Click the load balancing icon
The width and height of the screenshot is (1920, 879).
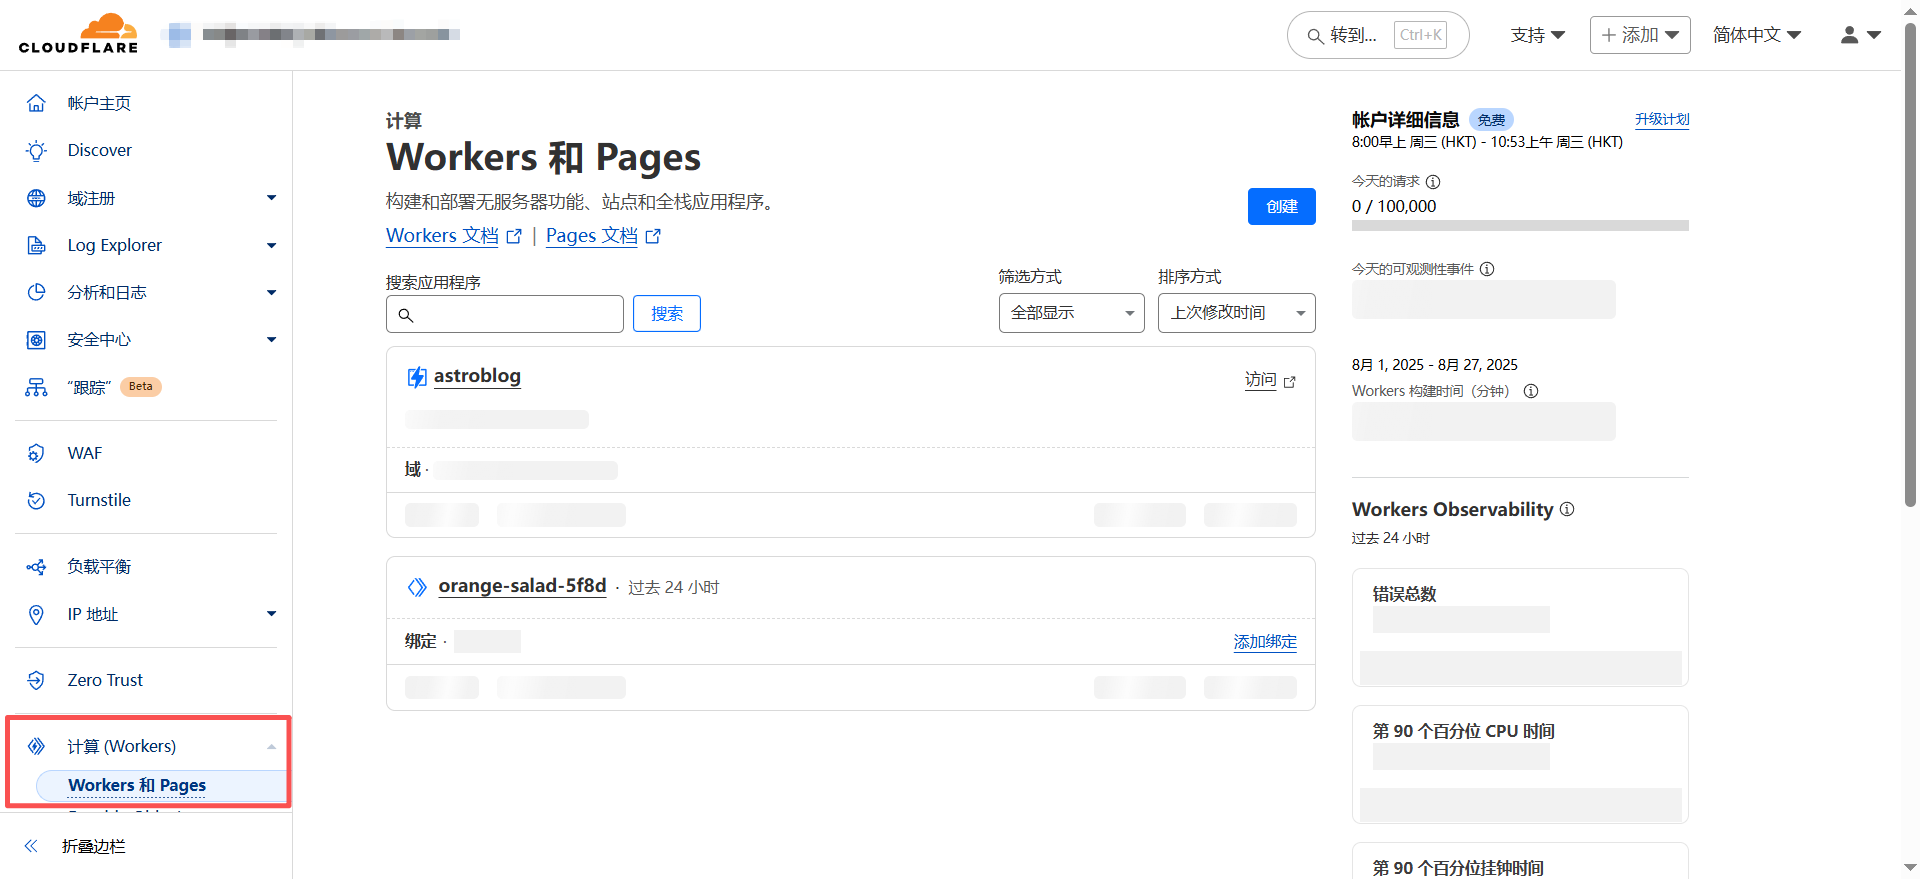click(x=36, y=567)
